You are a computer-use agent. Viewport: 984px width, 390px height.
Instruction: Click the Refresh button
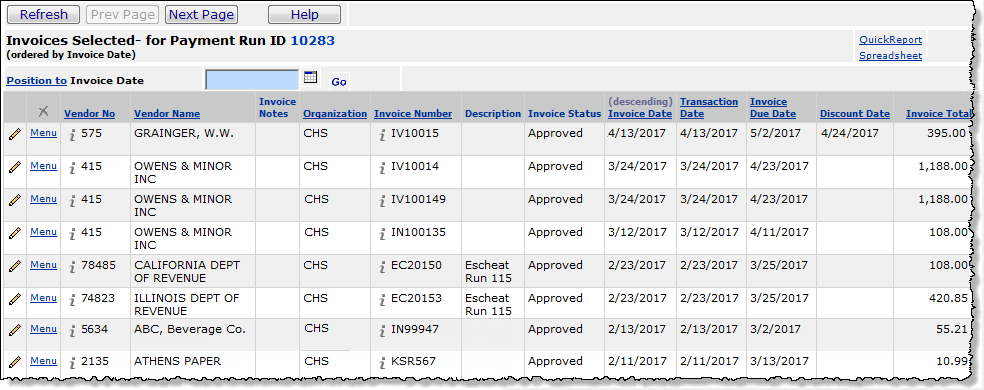pos(43,14)
